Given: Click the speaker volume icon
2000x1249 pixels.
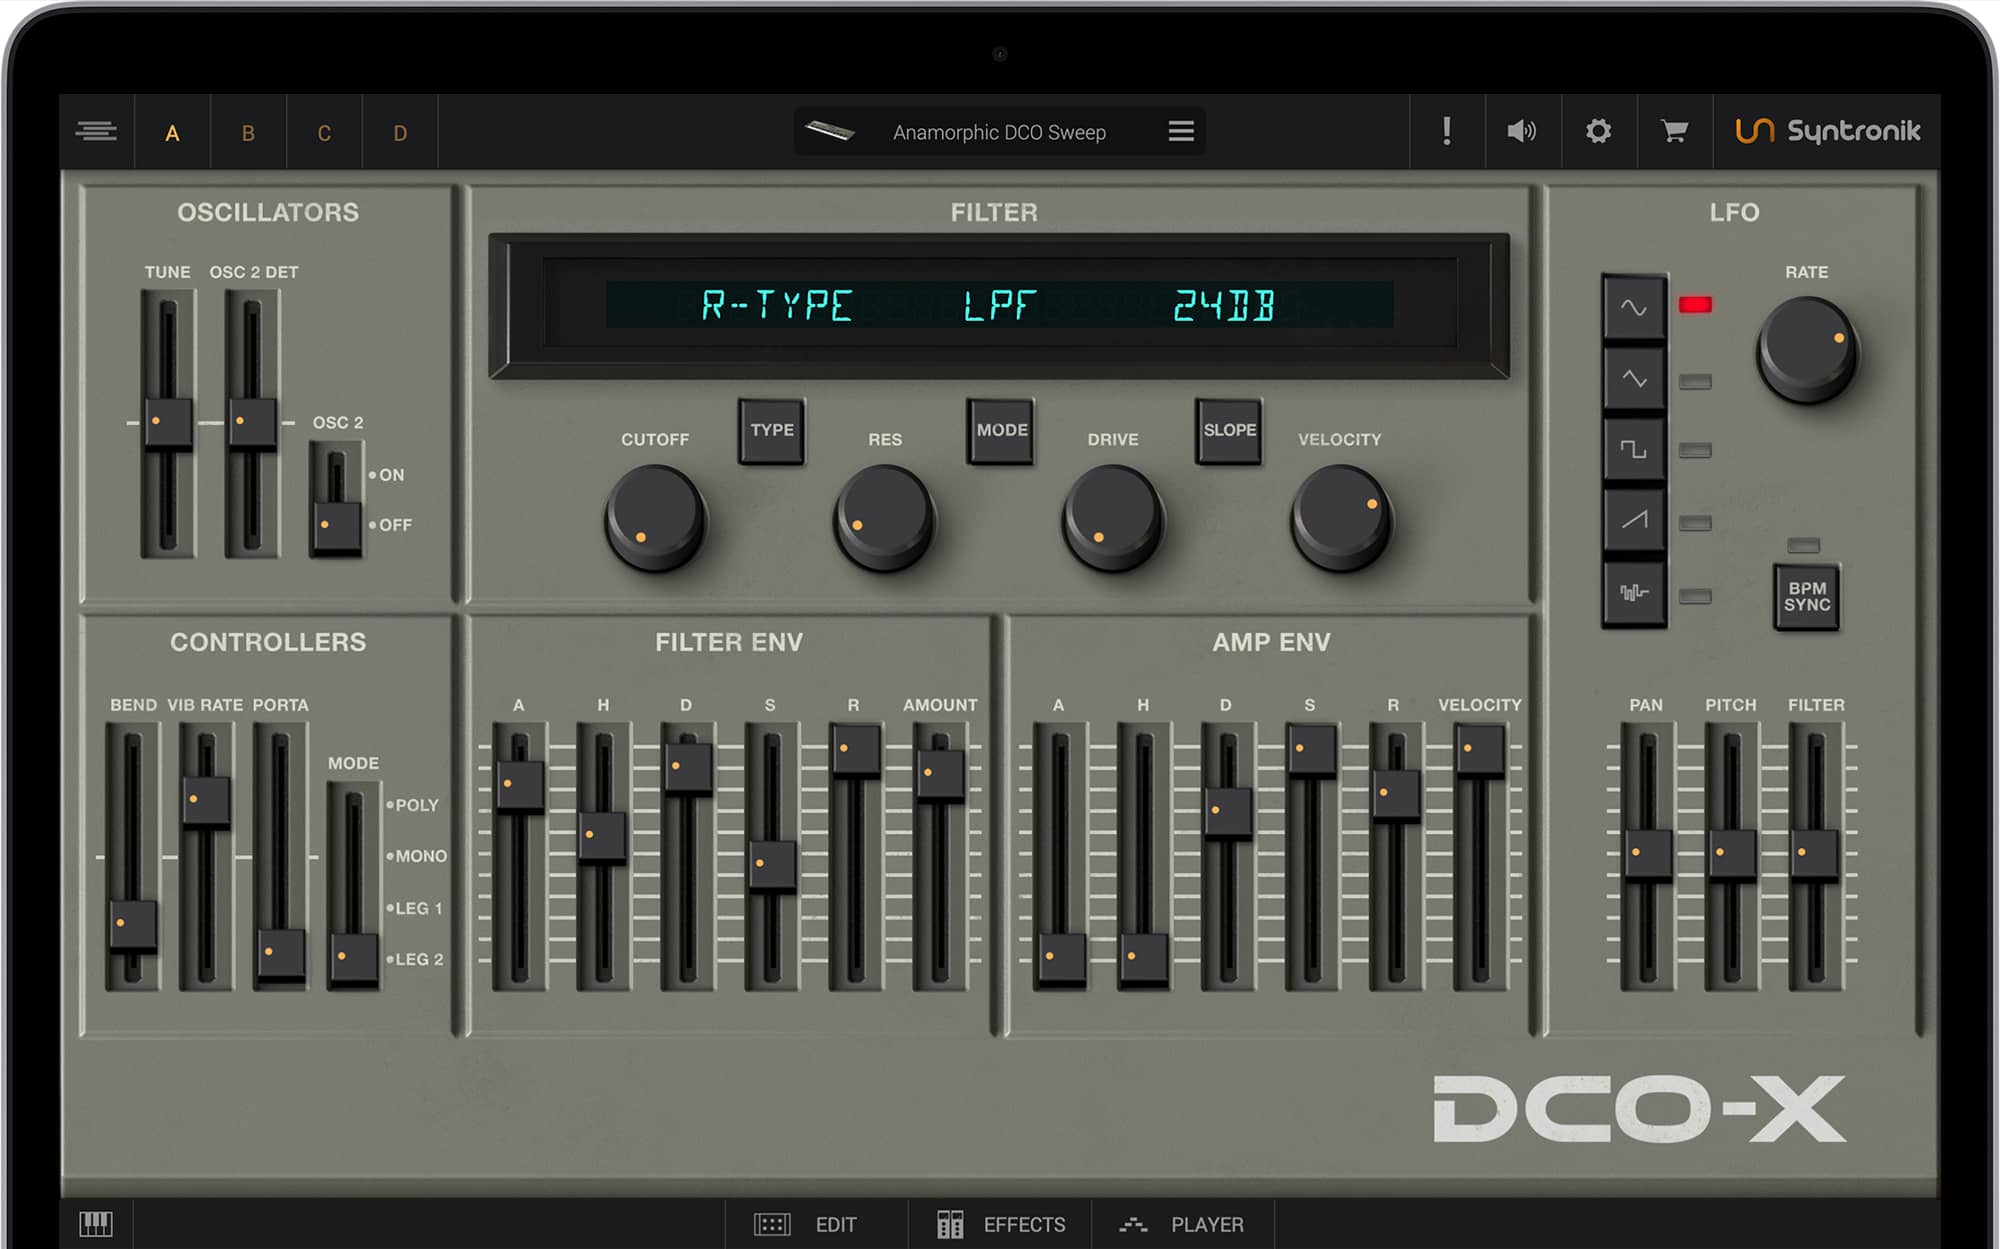Looking at the screenshot, I should pyautogui.click(x=1521, y=132).
